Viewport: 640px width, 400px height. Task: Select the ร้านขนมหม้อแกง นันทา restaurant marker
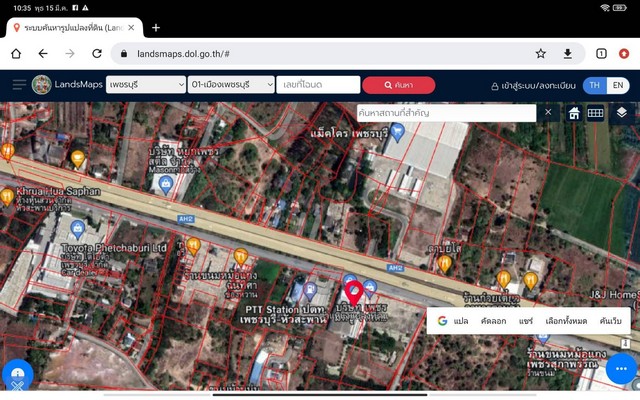click(241, 257)
